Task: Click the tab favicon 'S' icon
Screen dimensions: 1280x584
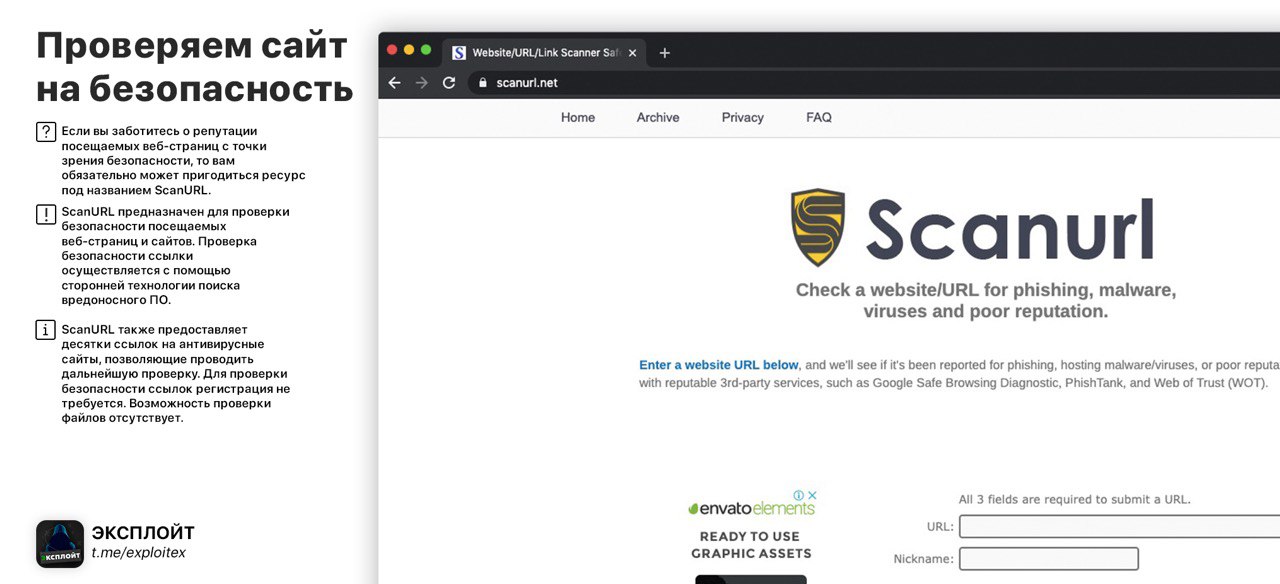Action: coord(459,53)
